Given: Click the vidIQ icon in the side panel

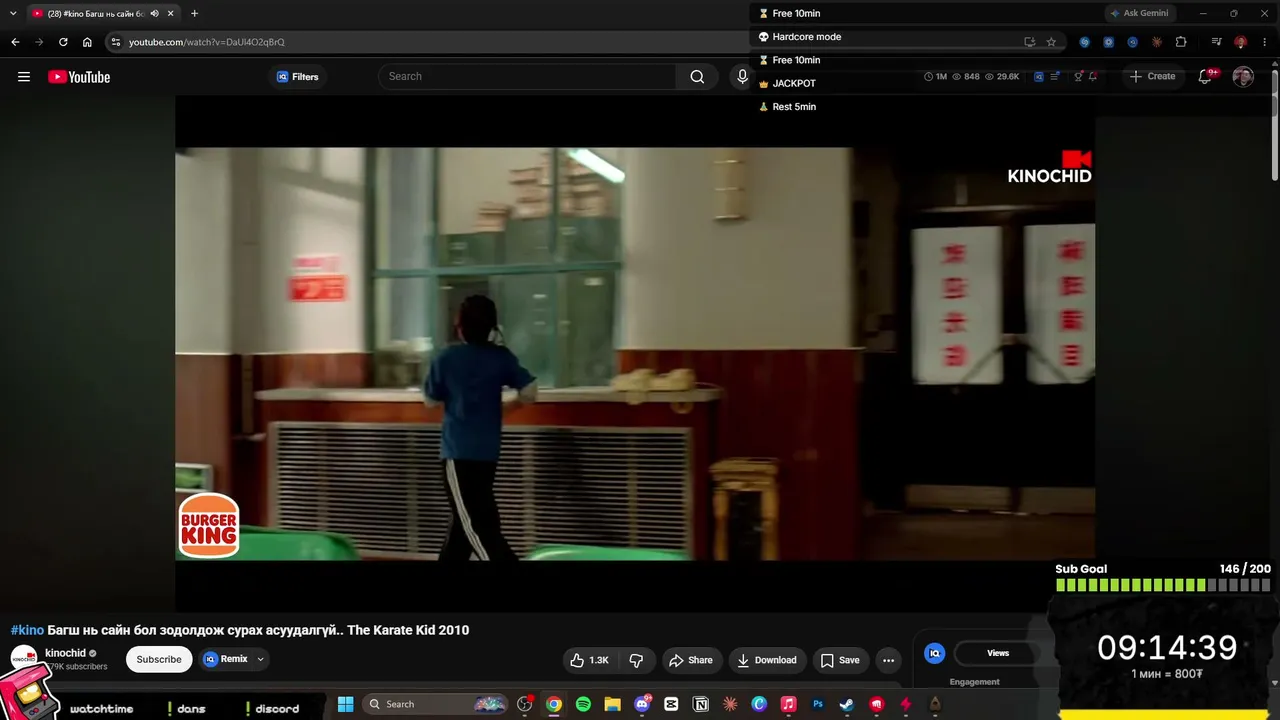Looking at the screenshot, I should (x=934, y=653).
